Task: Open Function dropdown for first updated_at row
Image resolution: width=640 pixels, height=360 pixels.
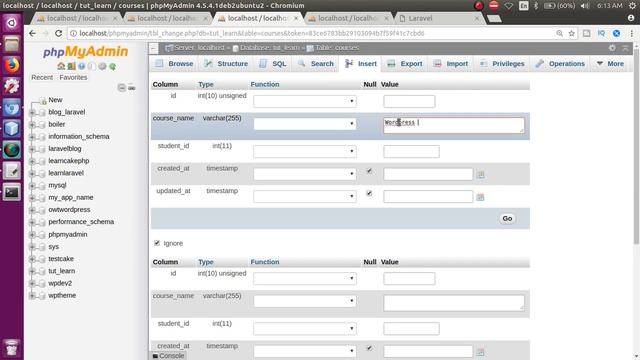Action: coord(304,196)
